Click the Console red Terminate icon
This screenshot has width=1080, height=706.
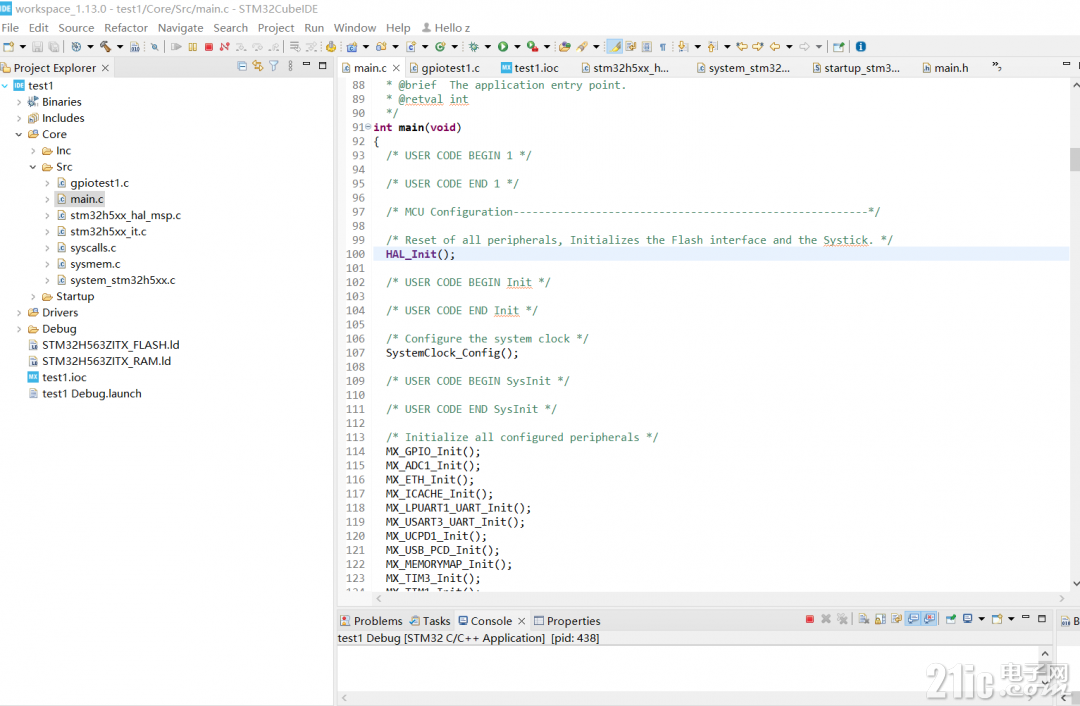coord(810,619)
